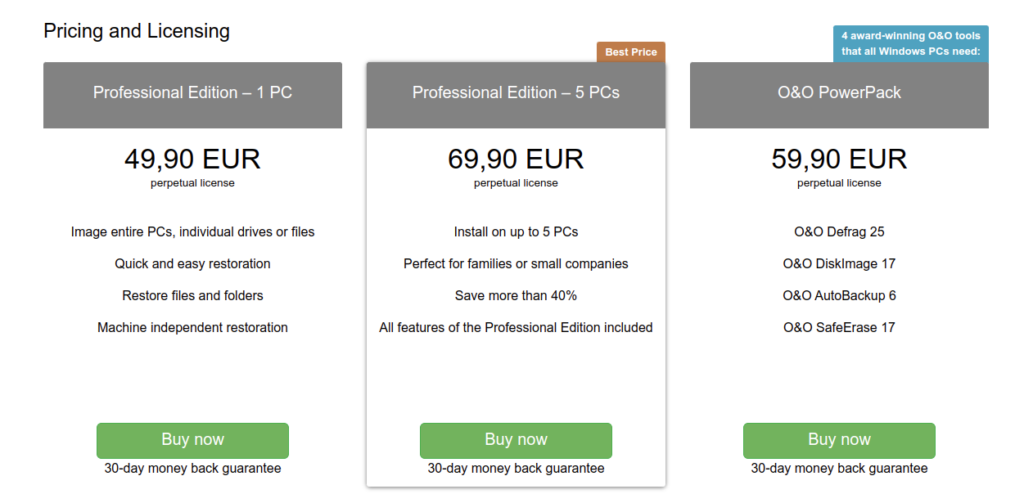
Task: Buy the Professional Edition 5 PCs license
Action: 516,440
